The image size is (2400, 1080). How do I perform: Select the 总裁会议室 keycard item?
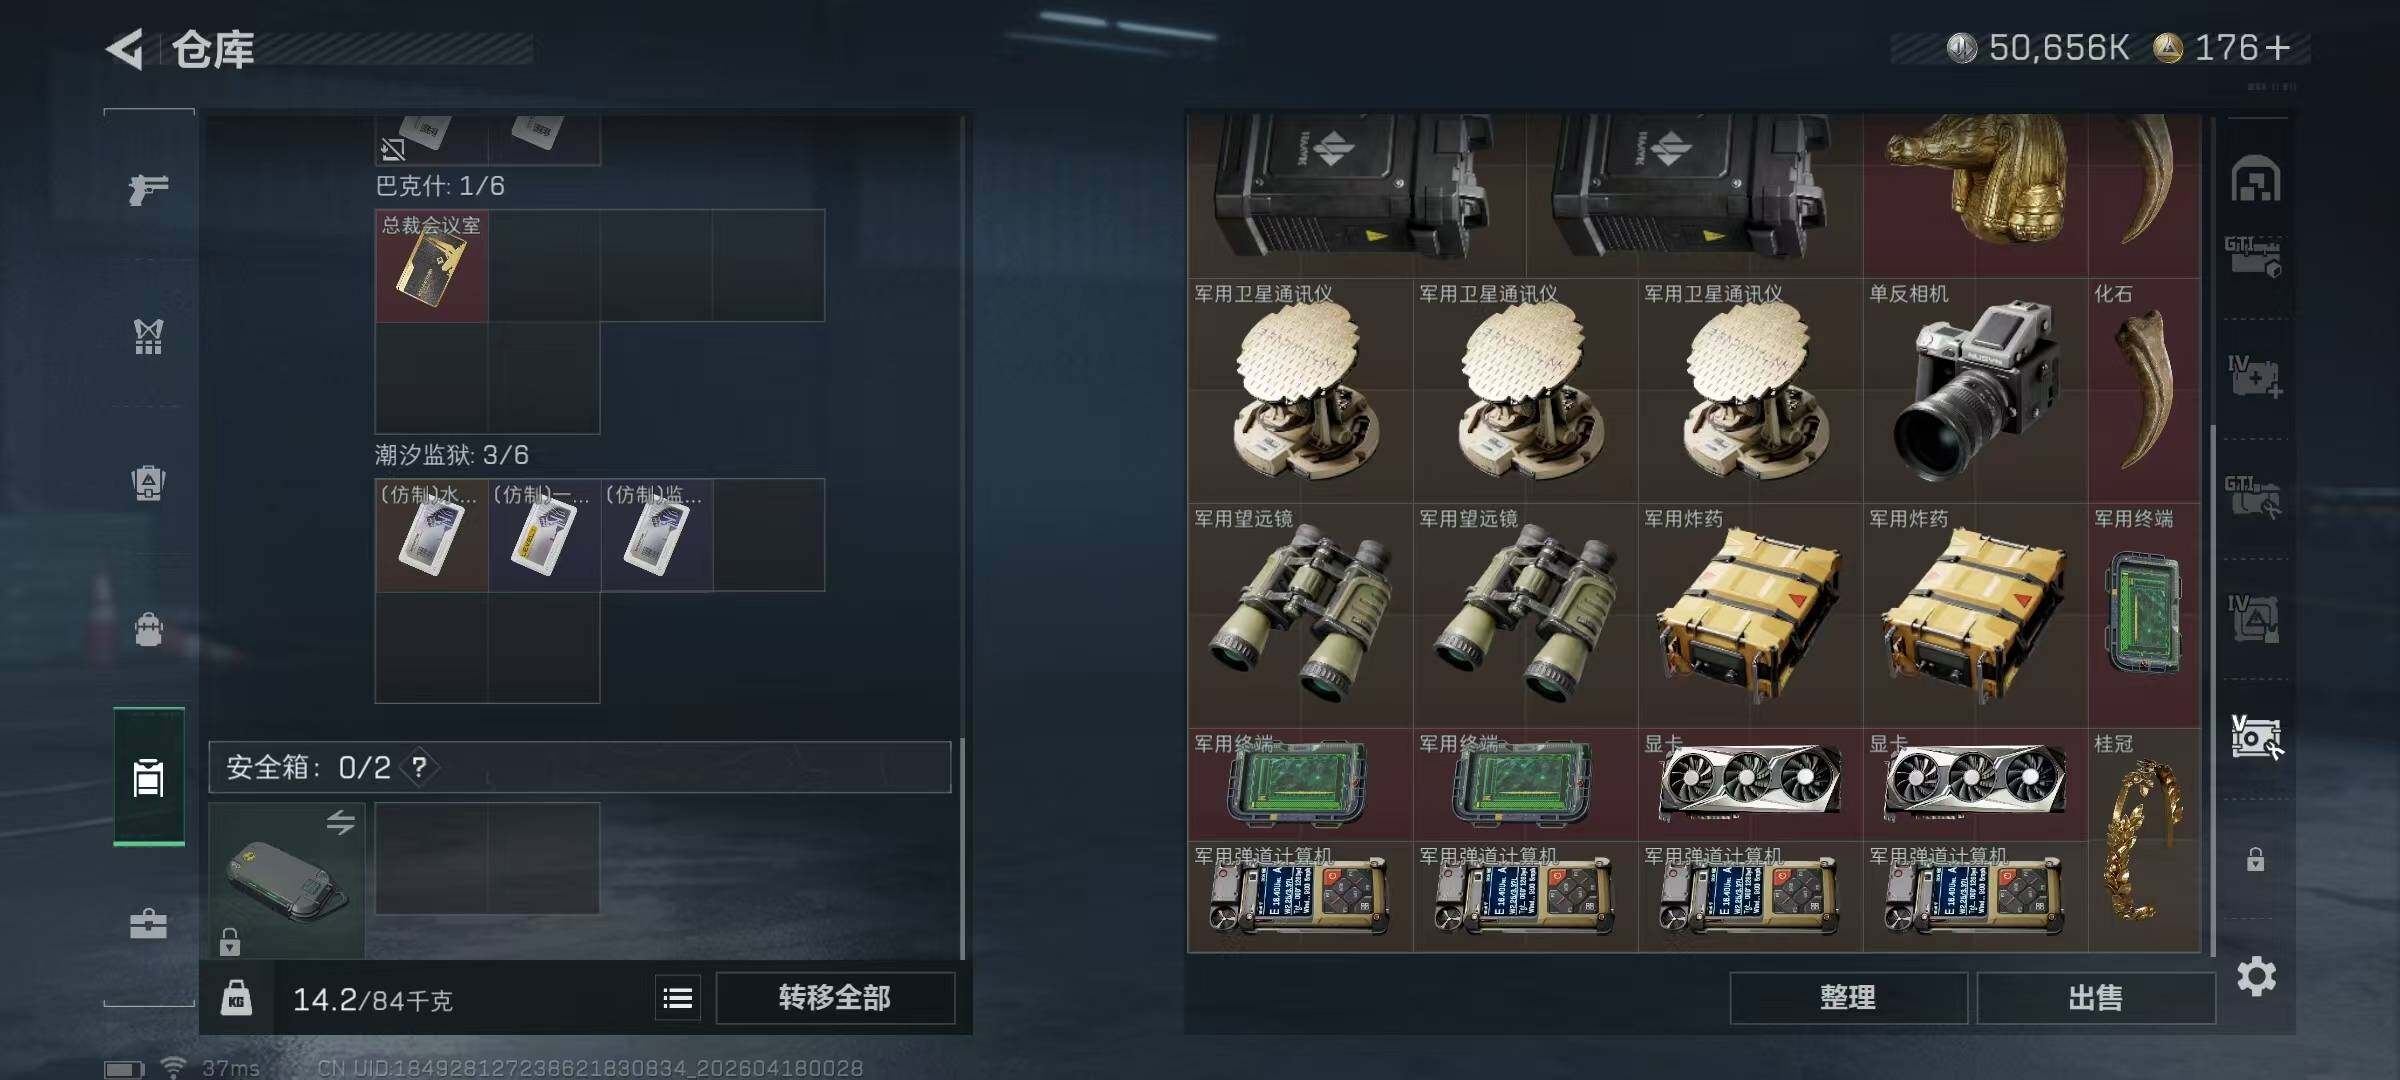click(431, 266)
